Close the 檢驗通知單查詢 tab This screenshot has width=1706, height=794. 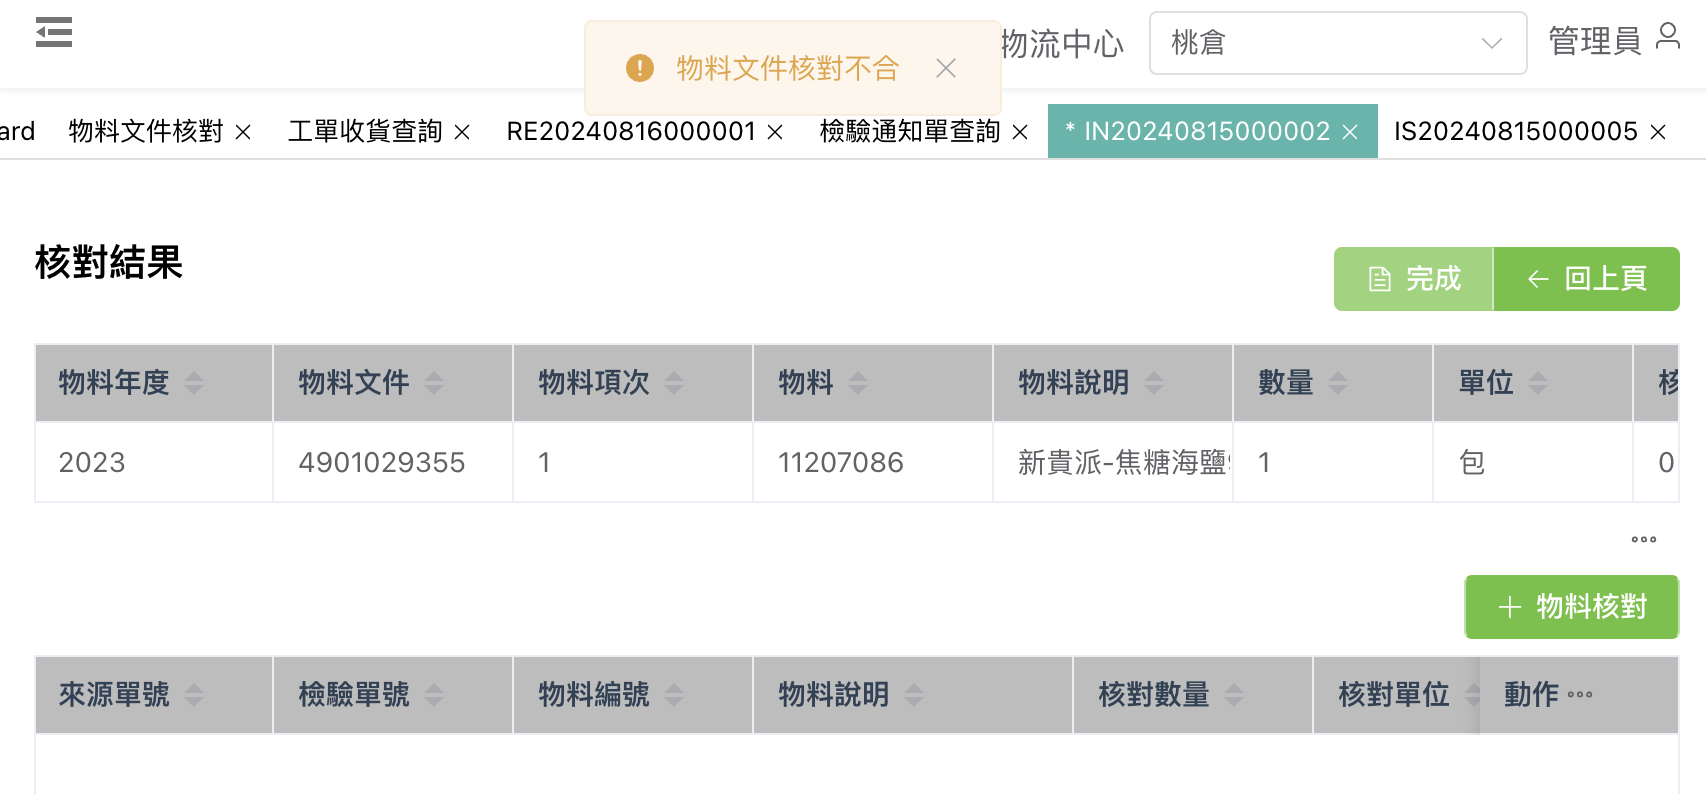pyautogui.click(x=1020, y=132)
